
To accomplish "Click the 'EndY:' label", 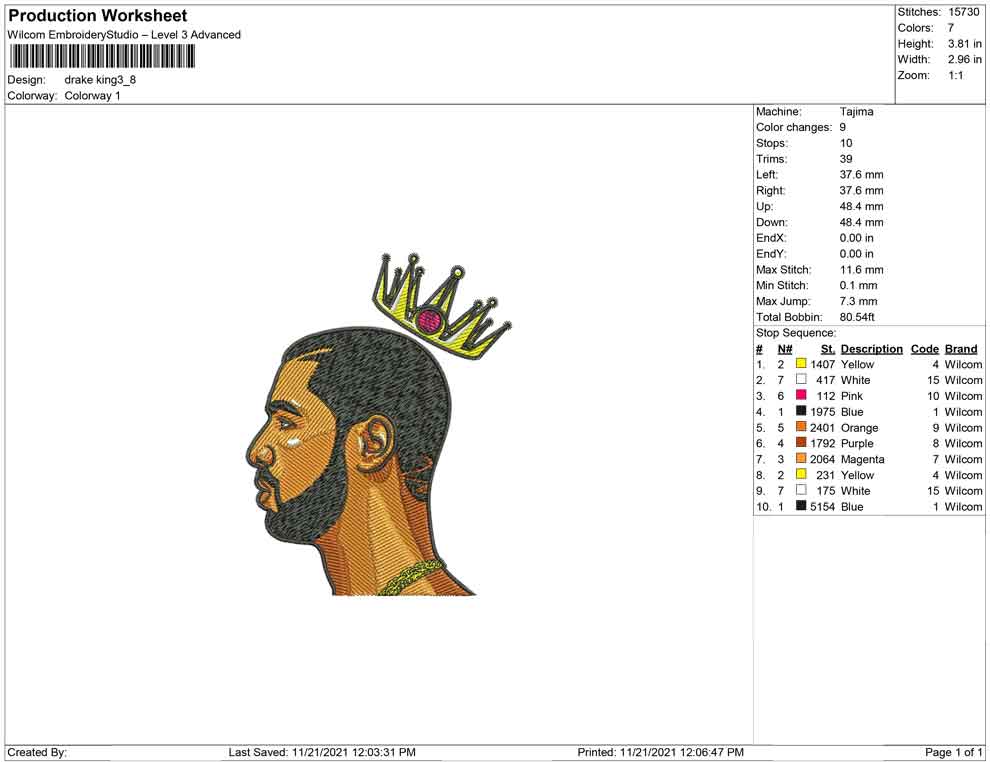I will [771, 254].
